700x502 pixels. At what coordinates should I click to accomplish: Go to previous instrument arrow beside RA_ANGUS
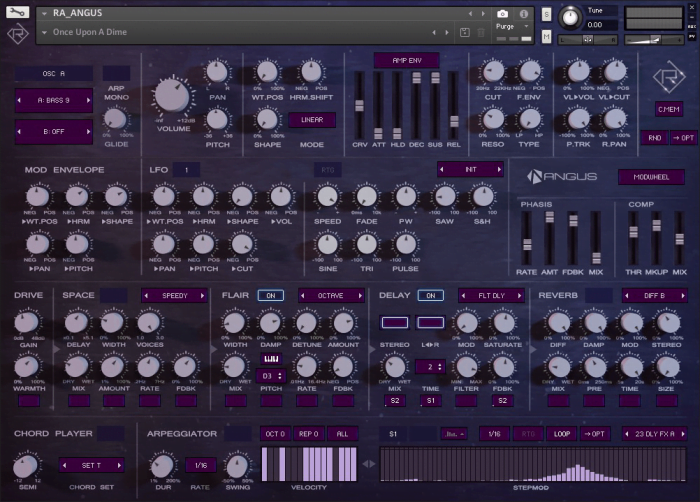click(470, 14)
